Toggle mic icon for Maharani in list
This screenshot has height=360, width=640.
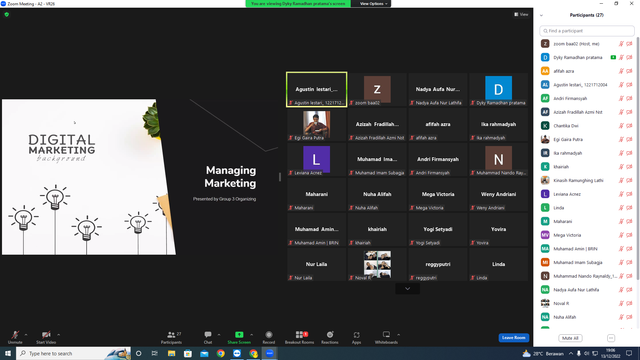(621, 221)
